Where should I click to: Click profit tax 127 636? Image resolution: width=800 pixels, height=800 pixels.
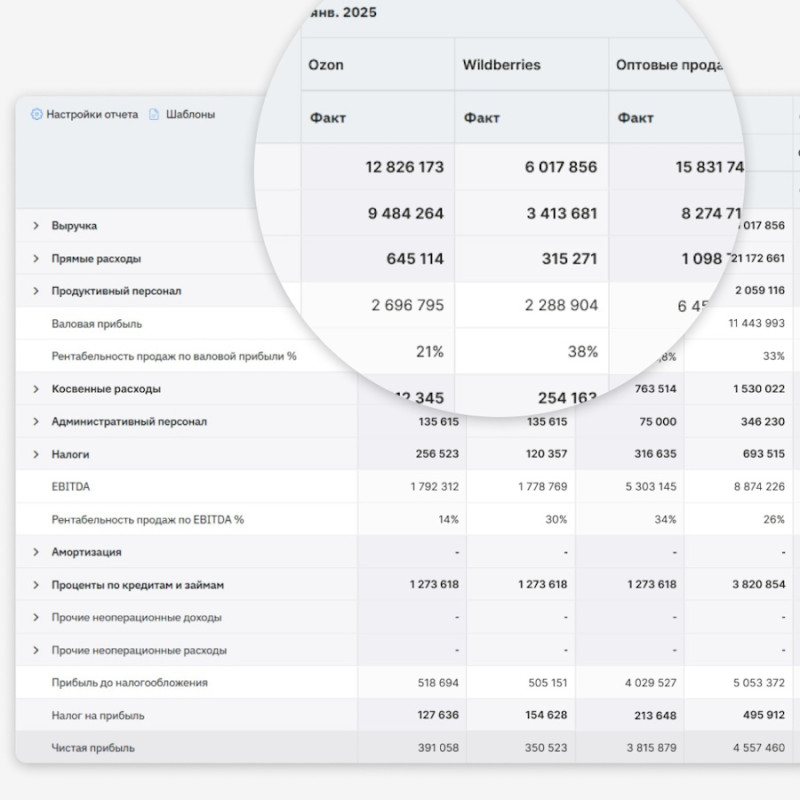pos(438,715)
